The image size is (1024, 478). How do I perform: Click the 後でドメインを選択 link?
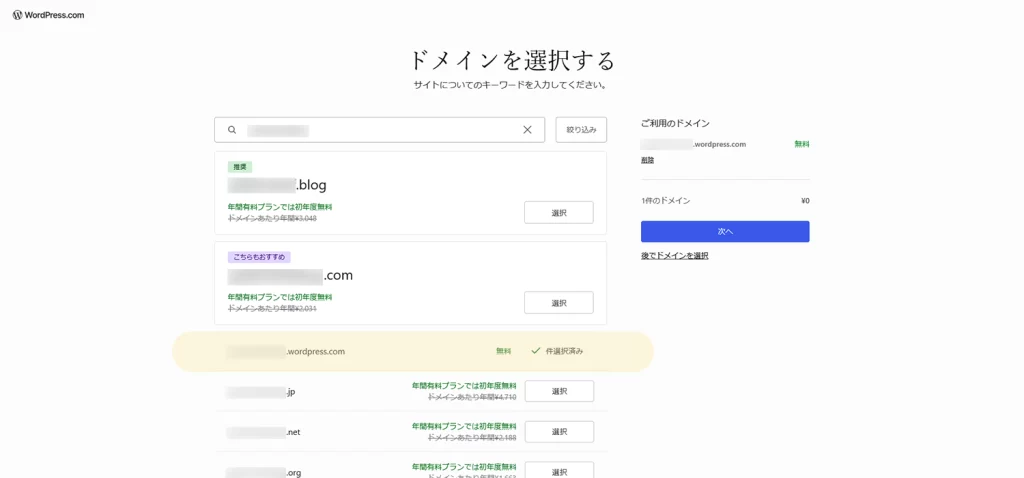tap(674, 256)
